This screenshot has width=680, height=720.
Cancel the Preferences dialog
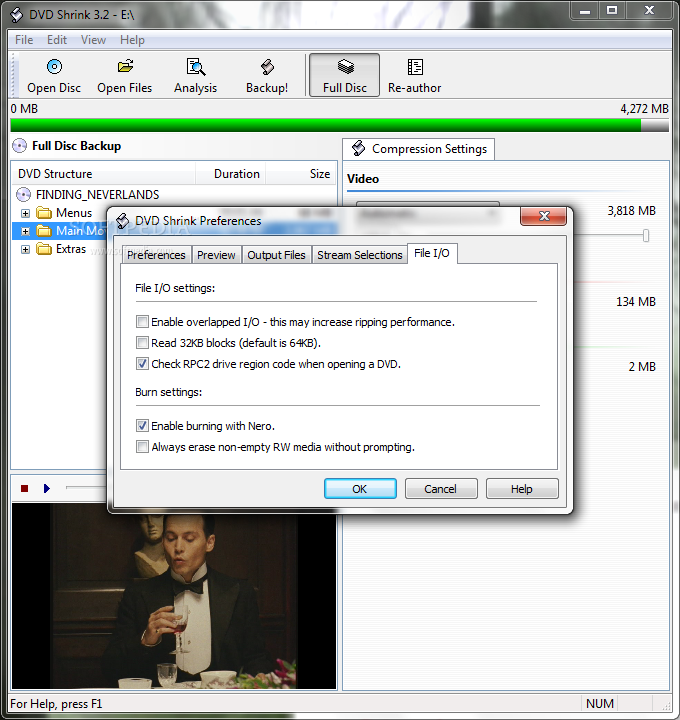click(441, 489)
